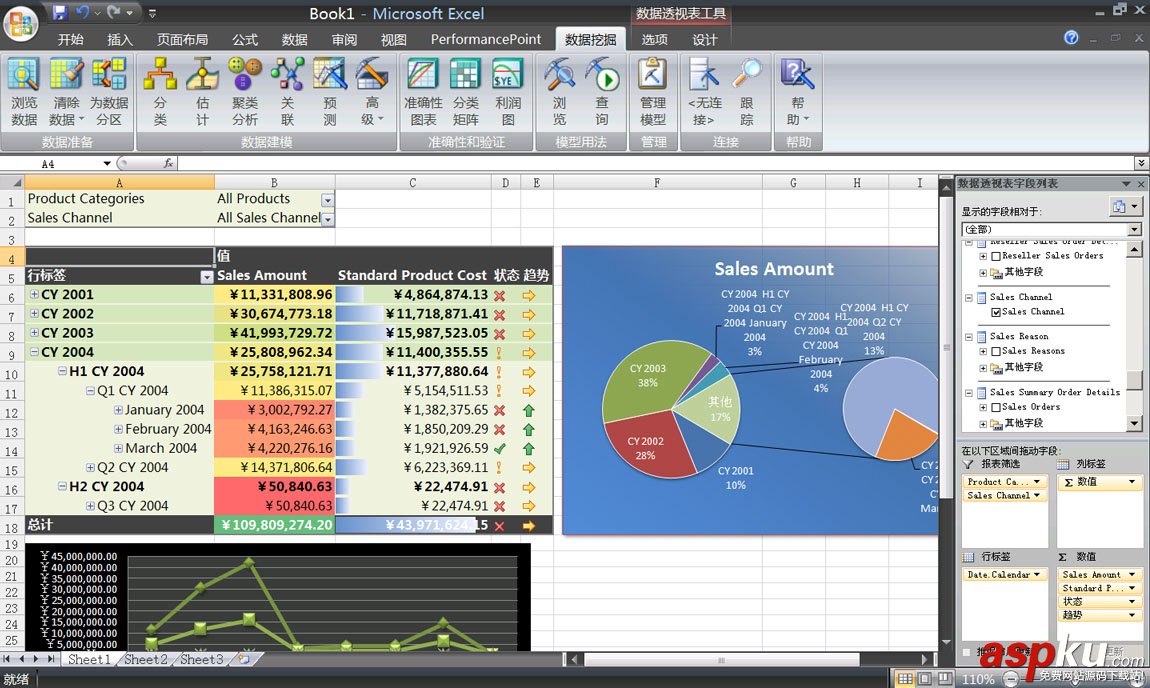Switch to the 设计 ribbon tab

(704, 40)
